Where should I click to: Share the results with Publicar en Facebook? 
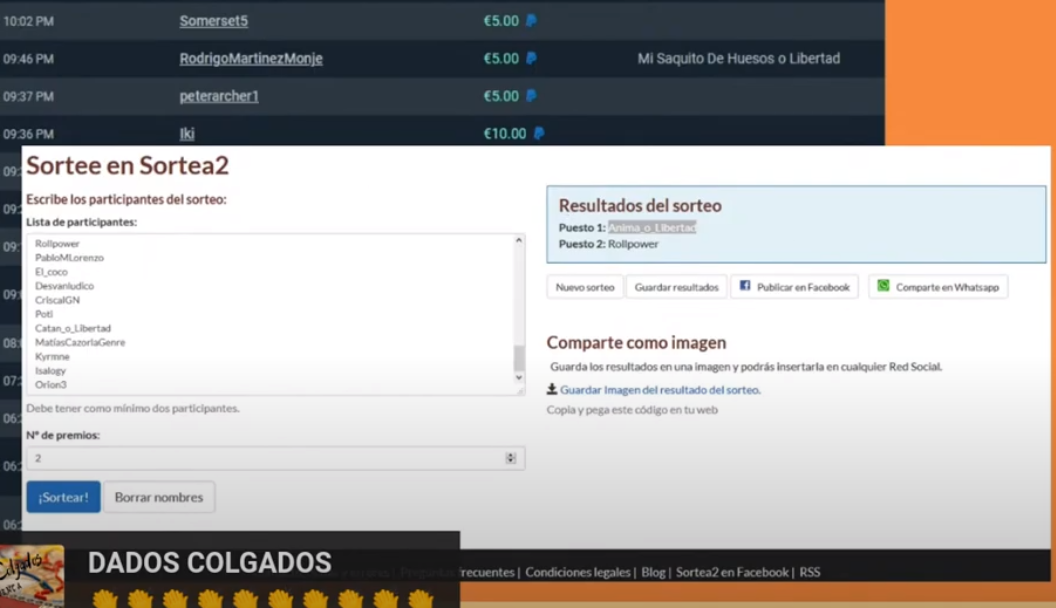pyautogui.click(x=795, y=287)
